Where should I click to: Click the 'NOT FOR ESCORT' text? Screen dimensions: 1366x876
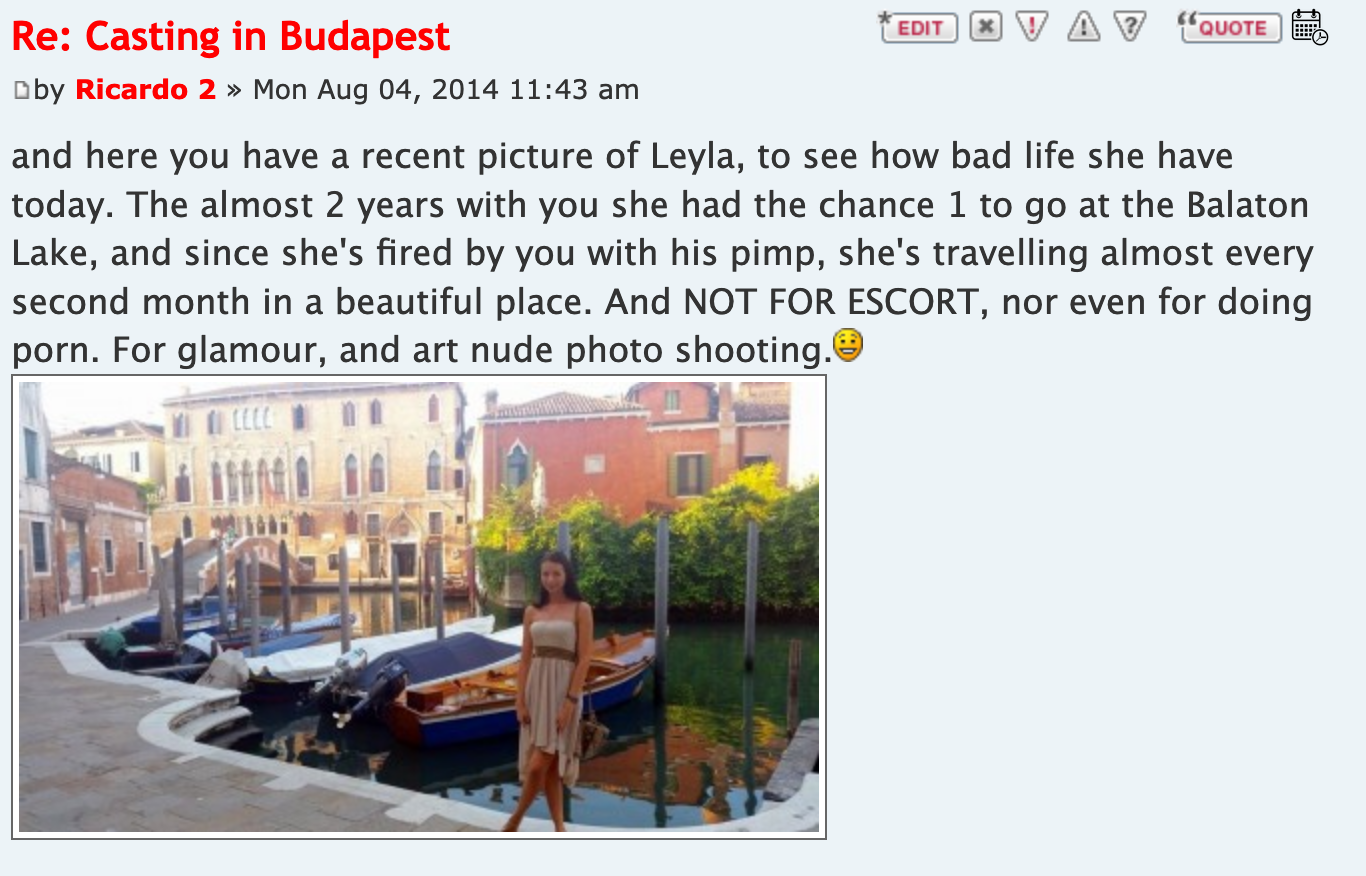[827, 301]
